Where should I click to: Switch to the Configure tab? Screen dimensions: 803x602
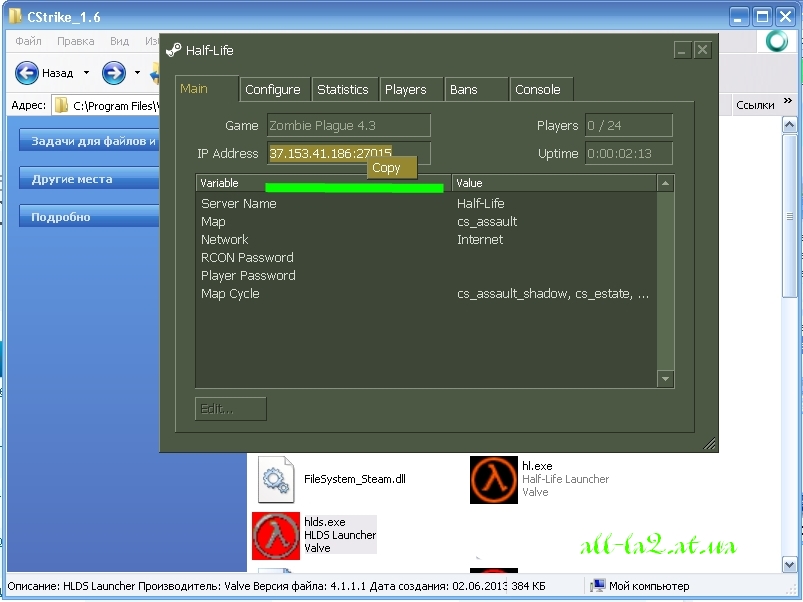[x=273, y=90]
